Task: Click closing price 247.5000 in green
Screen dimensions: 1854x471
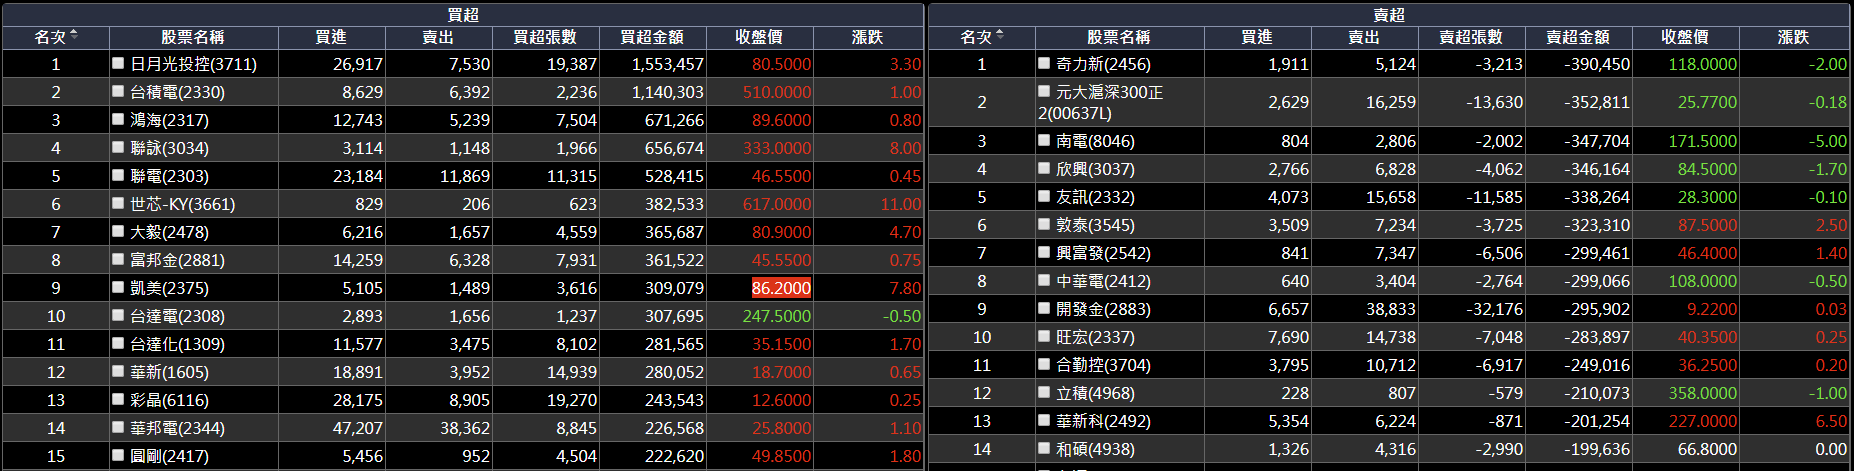Action: (777, 316)
